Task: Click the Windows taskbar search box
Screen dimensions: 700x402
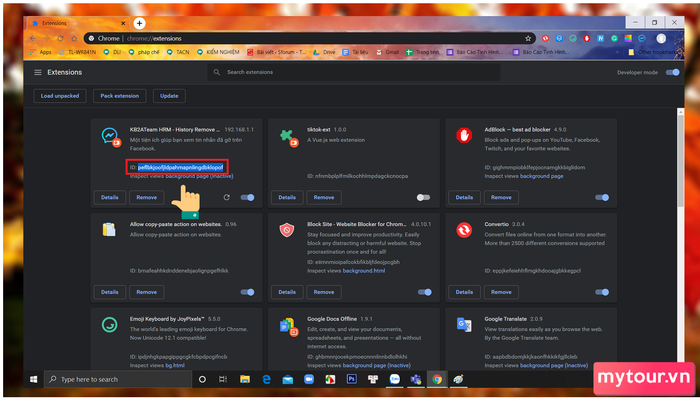Action: click(118, 379)
